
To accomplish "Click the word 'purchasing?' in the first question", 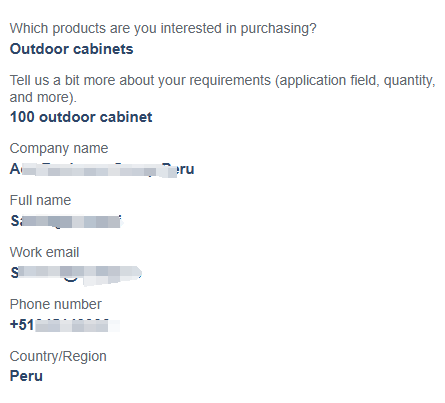I will (x=279, y=29).
